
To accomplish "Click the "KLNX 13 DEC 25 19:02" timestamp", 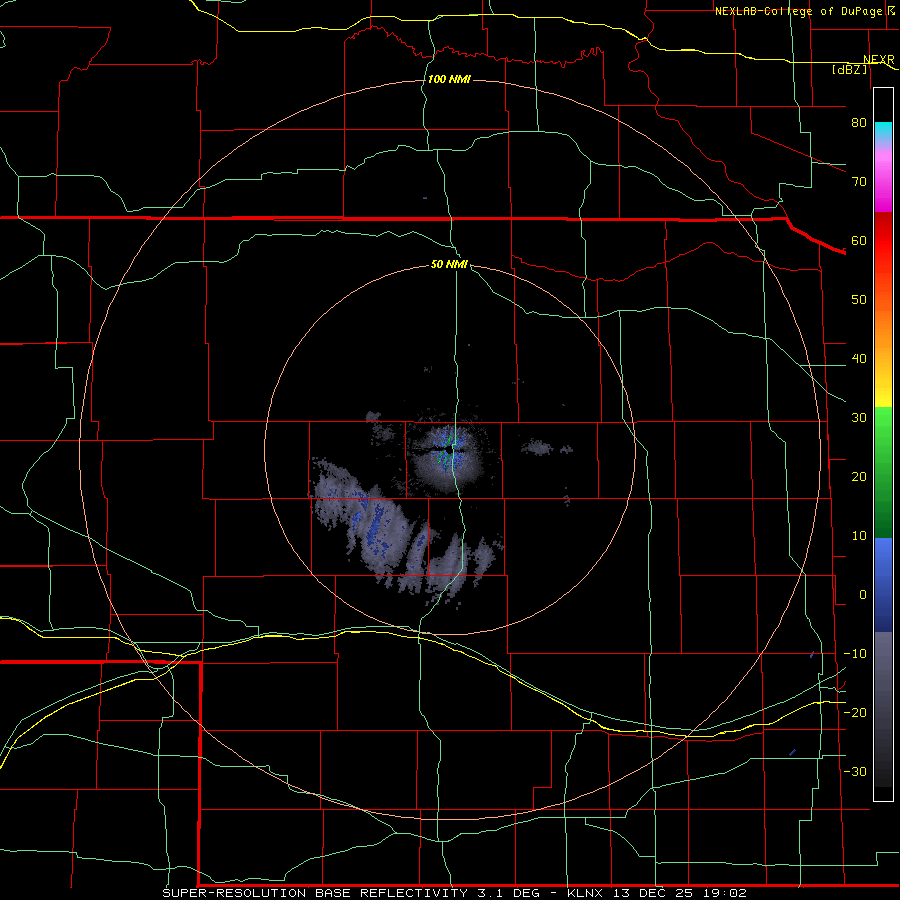I will pyautogui.click(x=657, y=893).
